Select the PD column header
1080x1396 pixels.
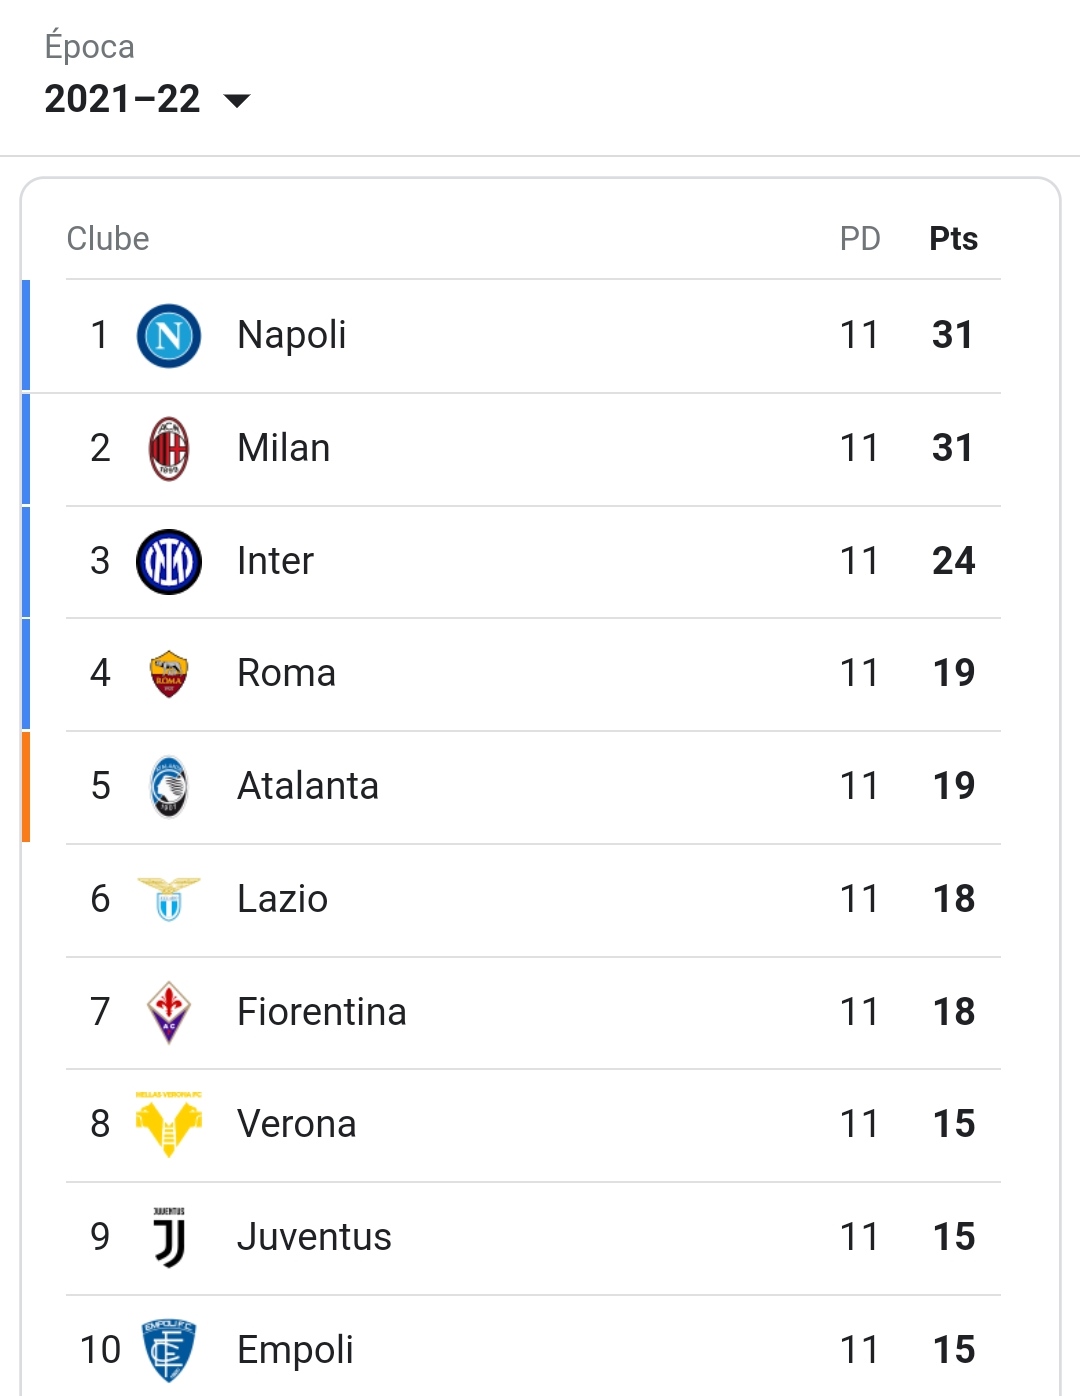pyautogui.click(x=860, y=239)
